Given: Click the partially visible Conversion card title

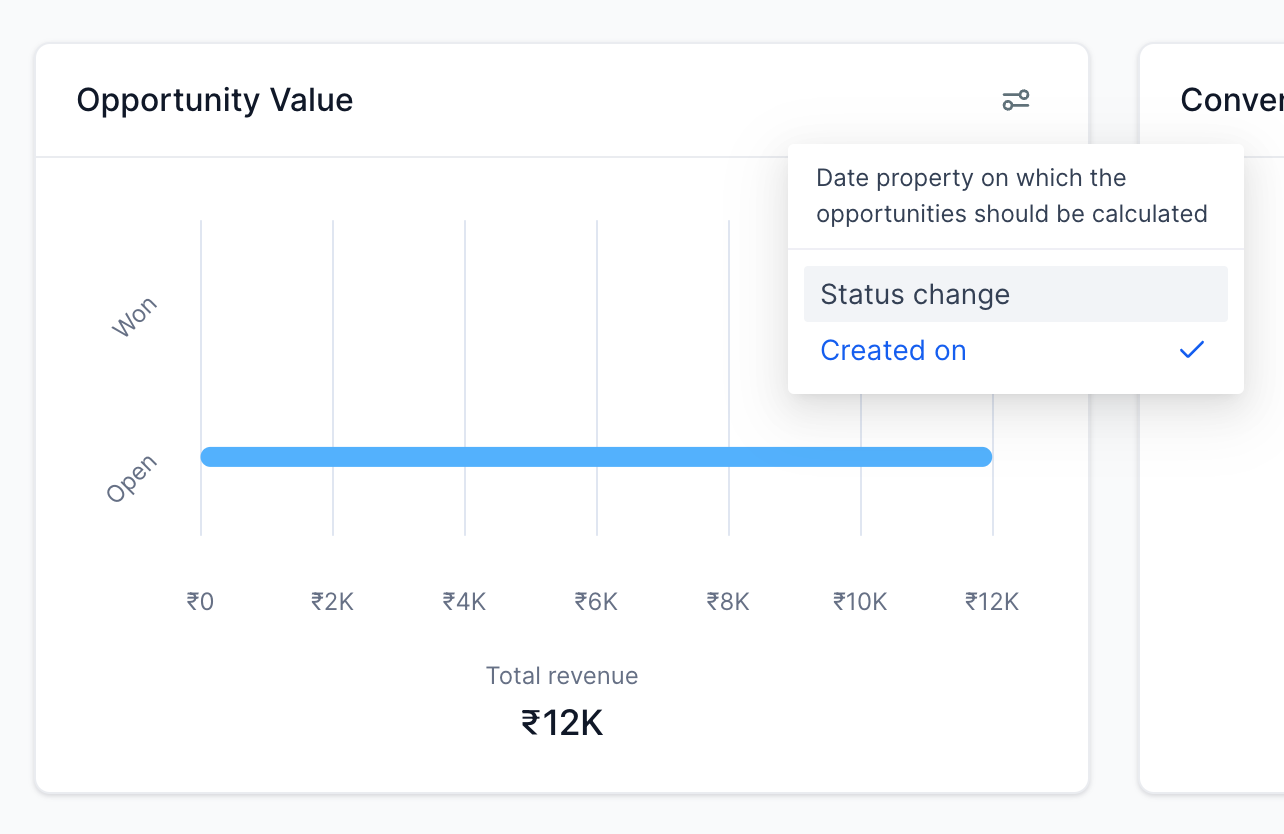Looking at the screenshot, I should pyautogui.click(x=1231, y=100).
